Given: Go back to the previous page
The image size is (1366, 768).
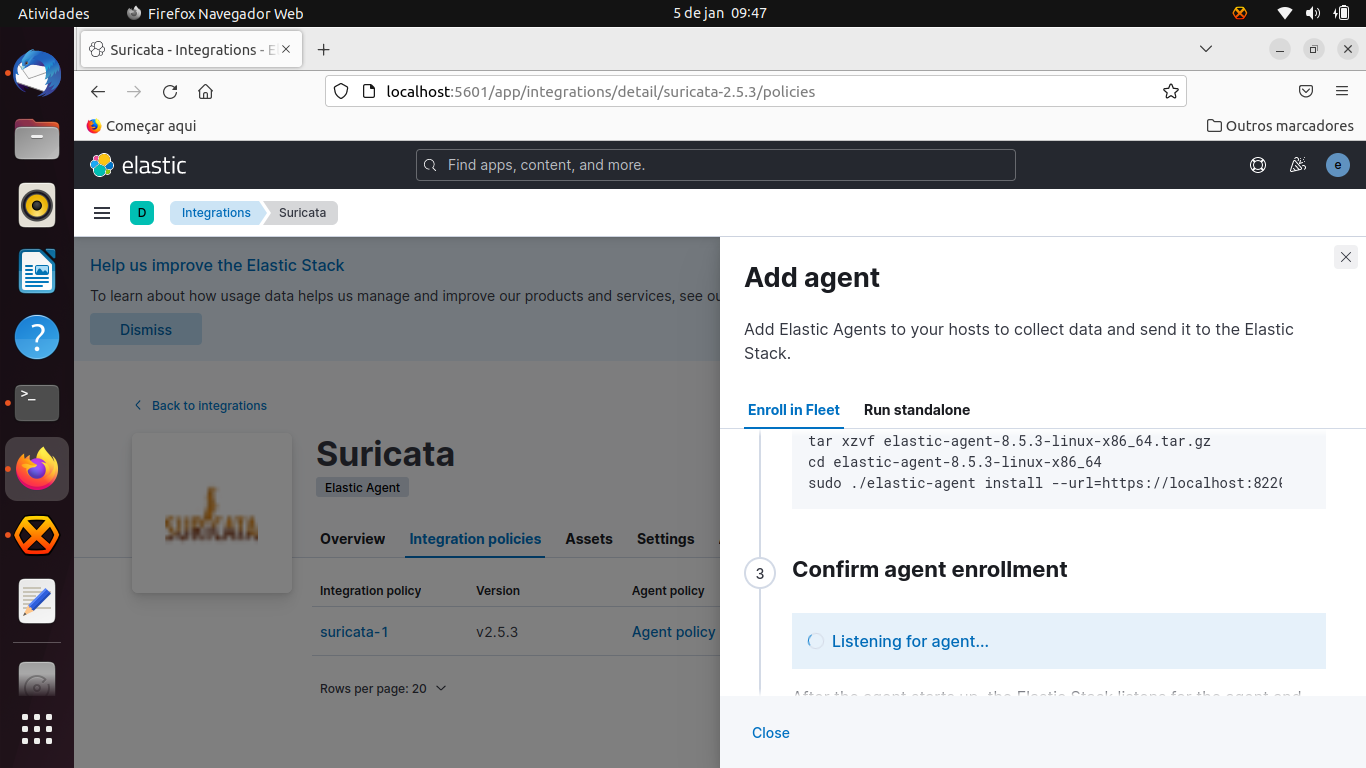Looking at the screenshot, I should click(98, 92).
